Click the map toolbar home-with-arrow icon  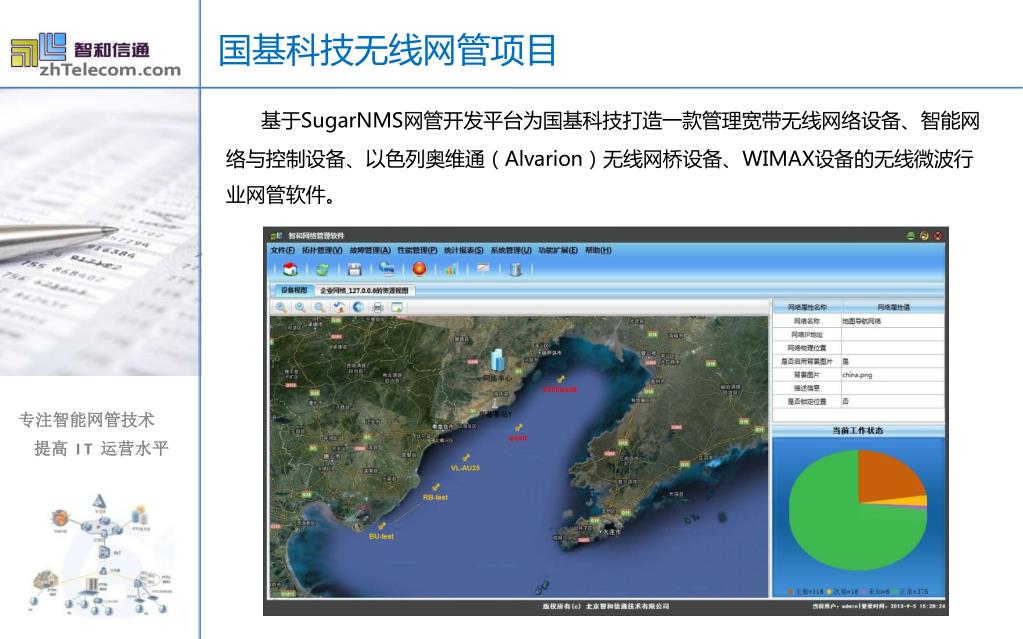click(339, 307)
